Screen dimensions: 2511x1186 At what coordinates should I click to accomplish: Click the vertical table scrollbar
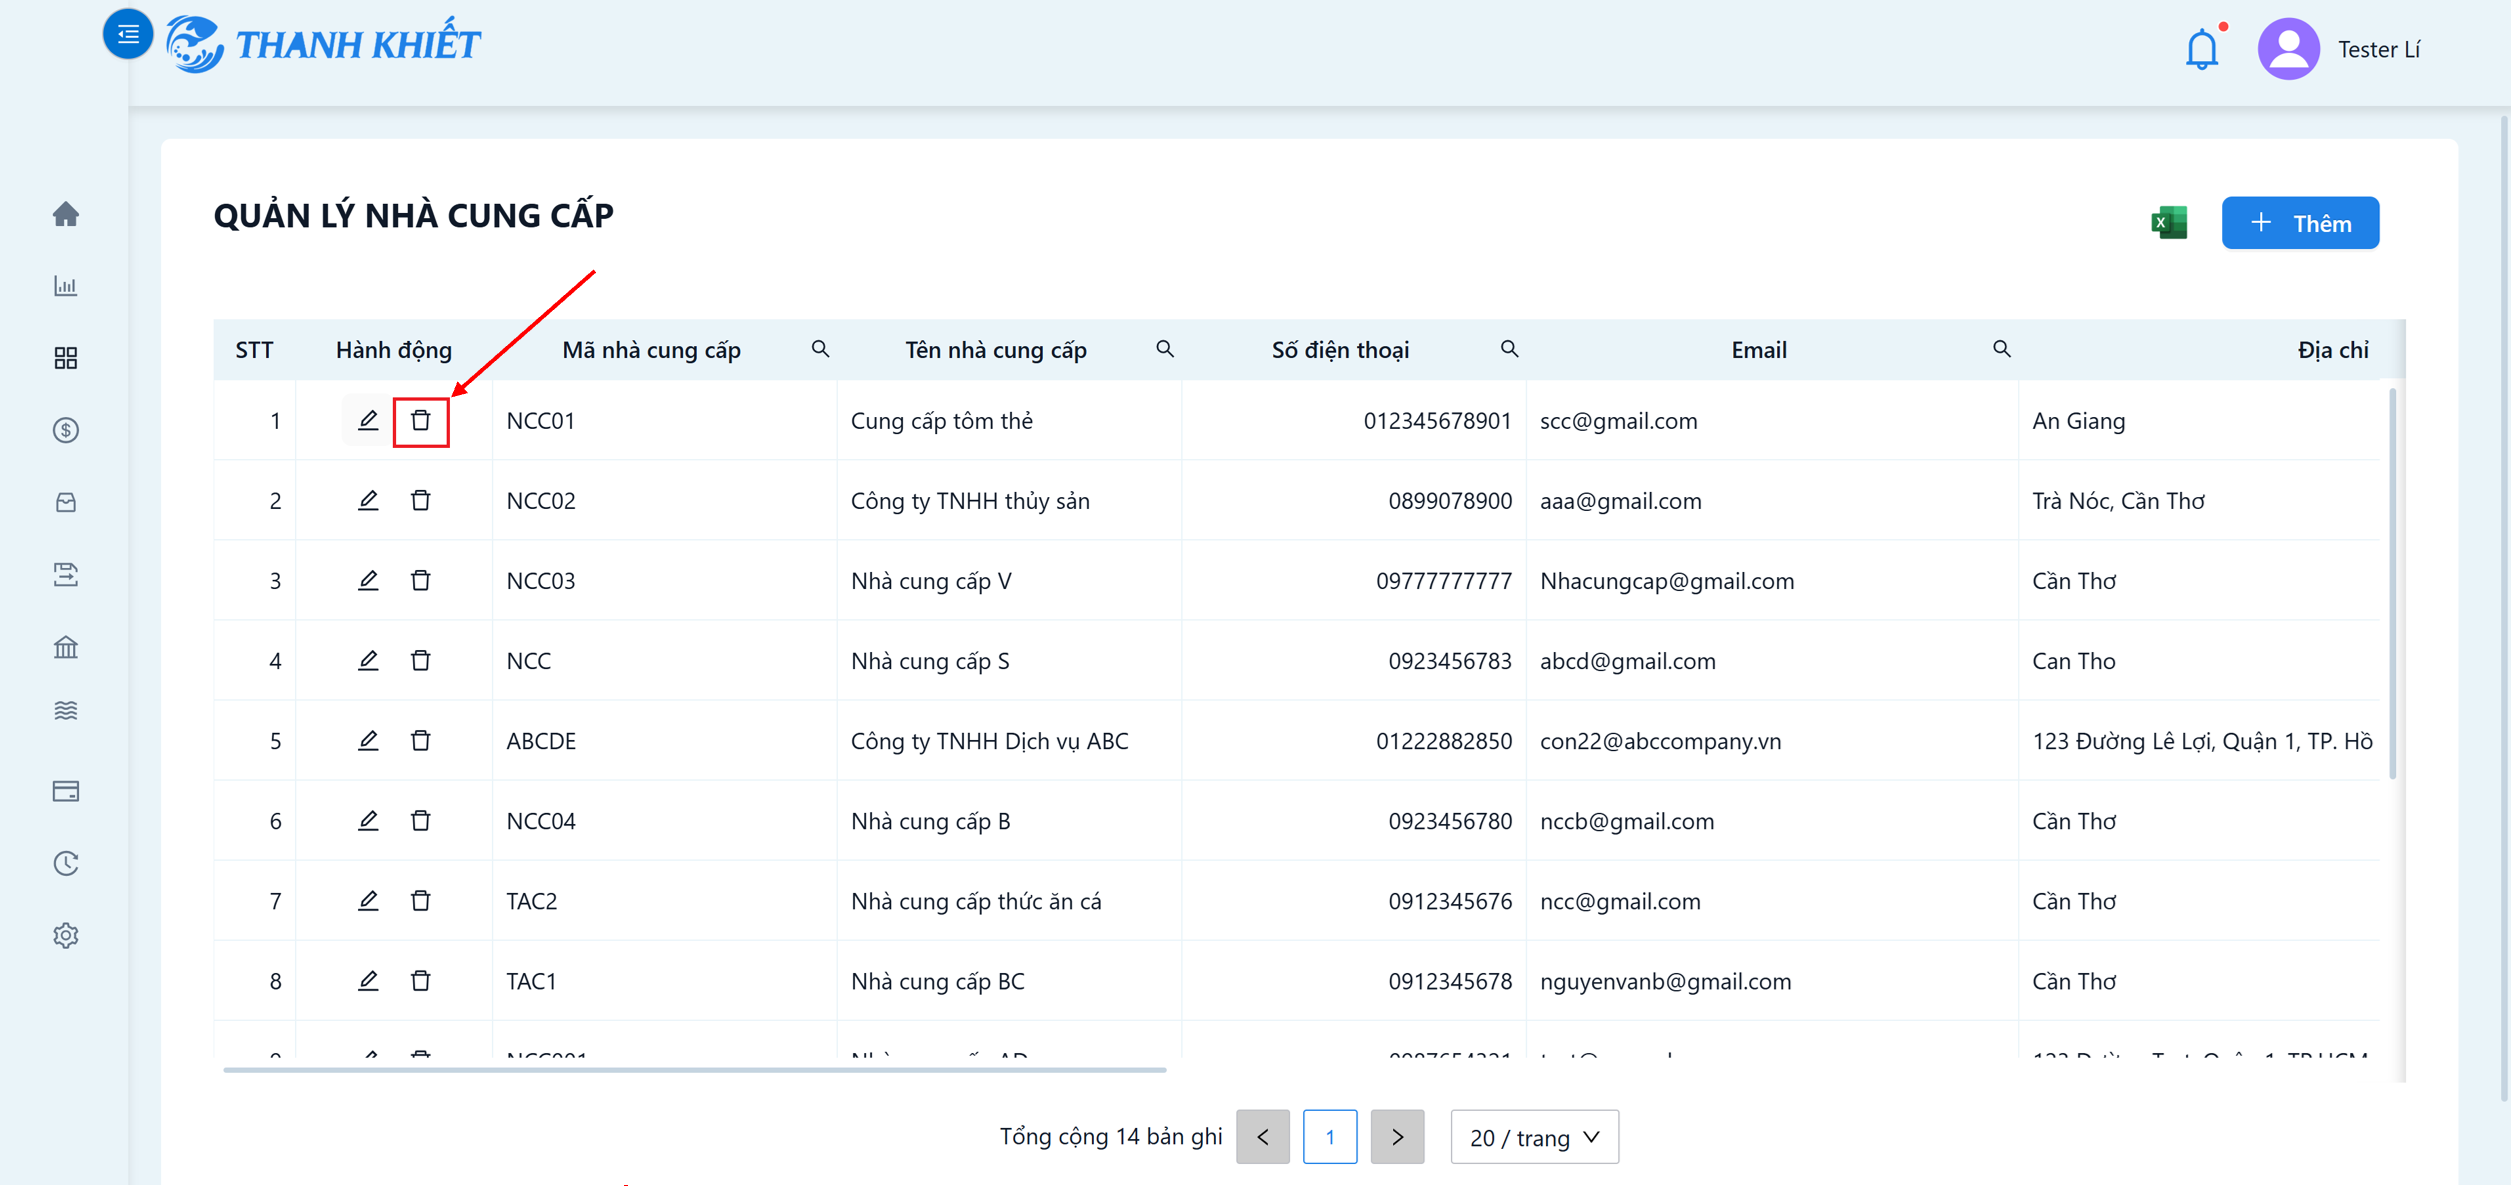tap(2392, 583)
